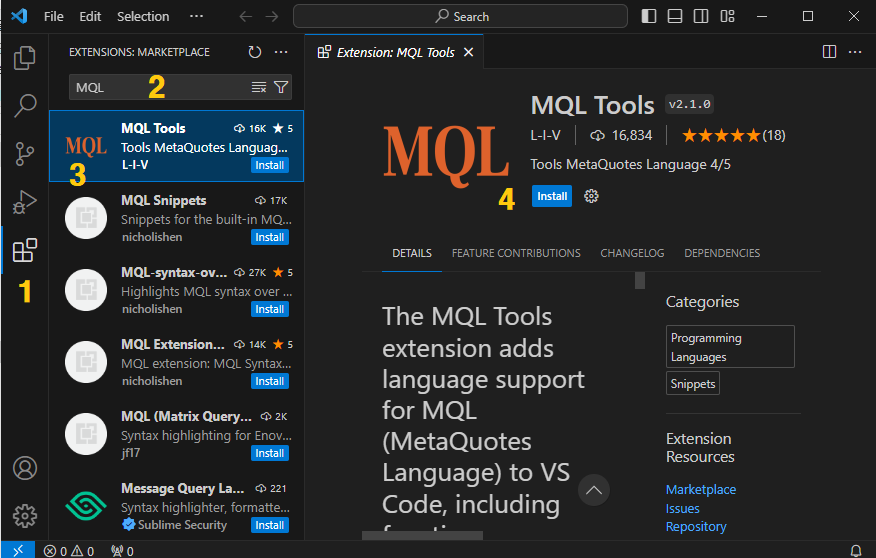
Task: Install MQL (Matrix Query) extension
Action: coord(270,454)
